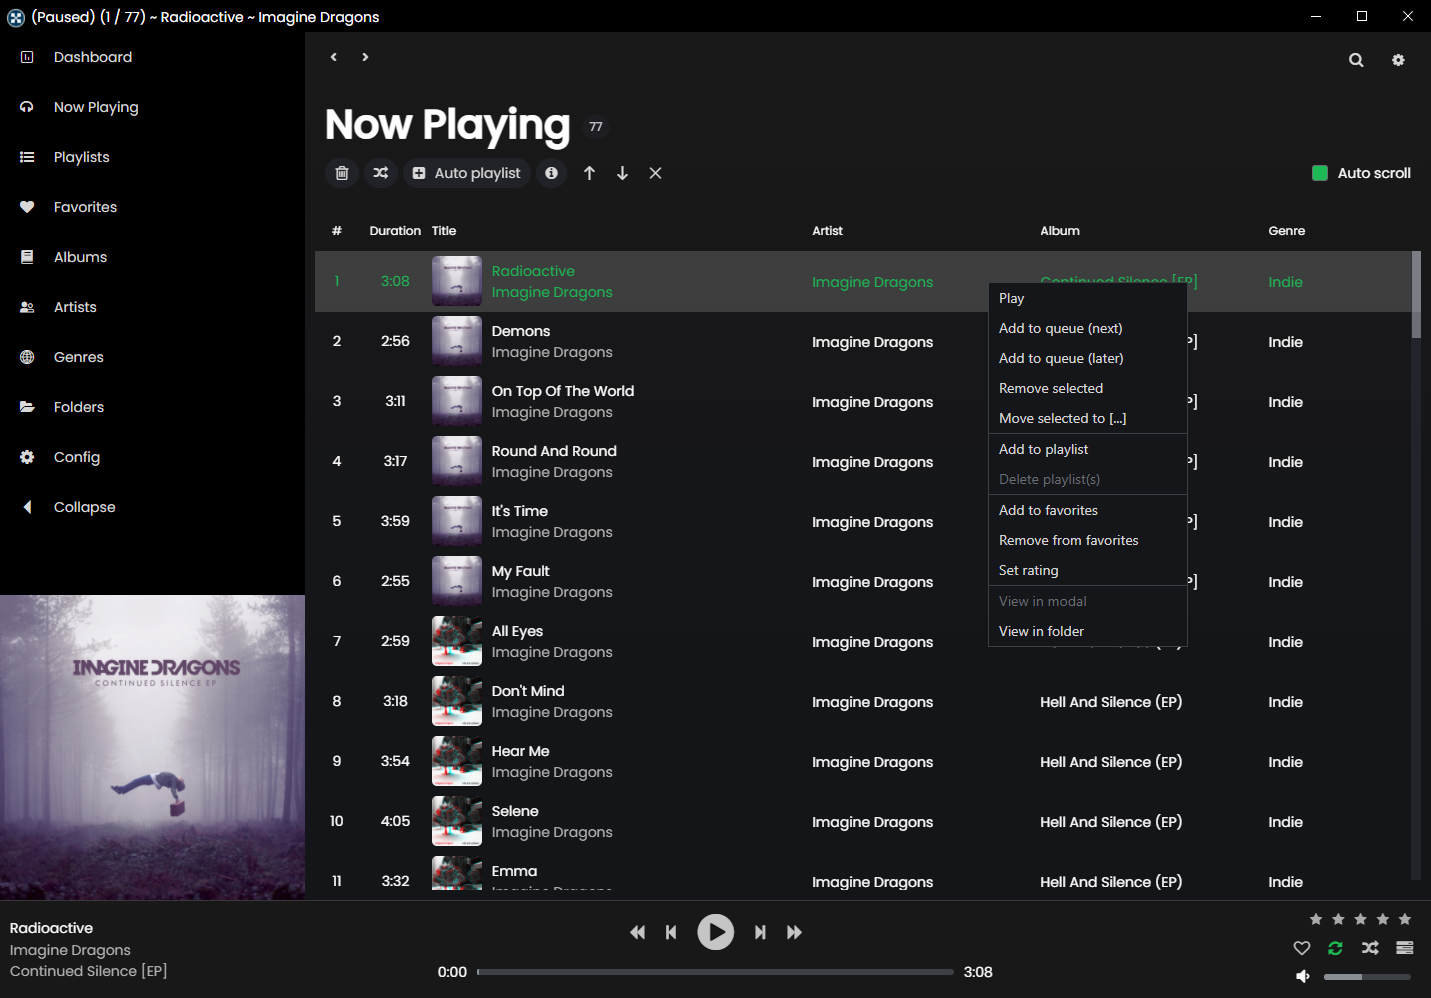The height and width of the screenshot is (998, 1431).
Task: Move selected track up
Action: tap(589, 173)
